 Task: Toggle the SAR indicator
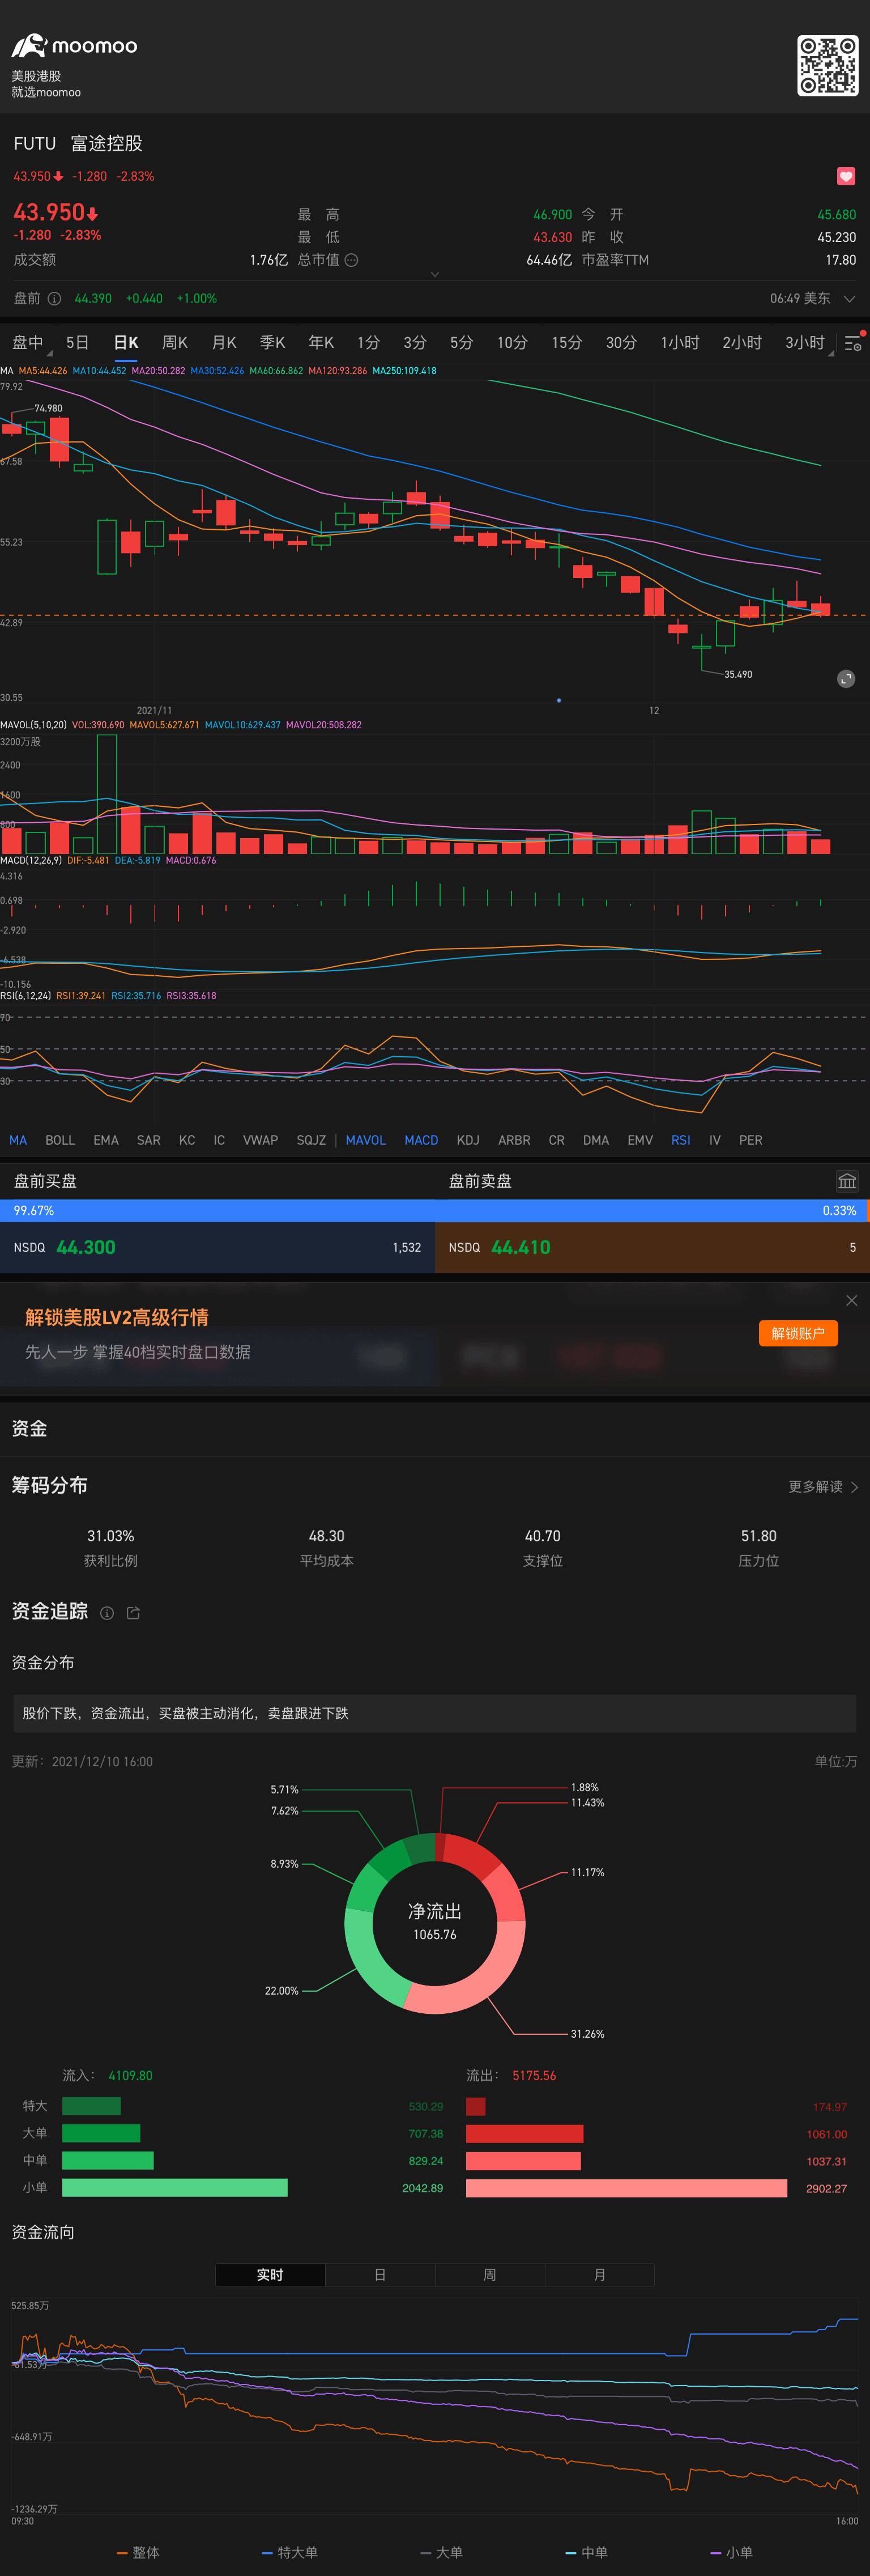(x=148, y=1140)
